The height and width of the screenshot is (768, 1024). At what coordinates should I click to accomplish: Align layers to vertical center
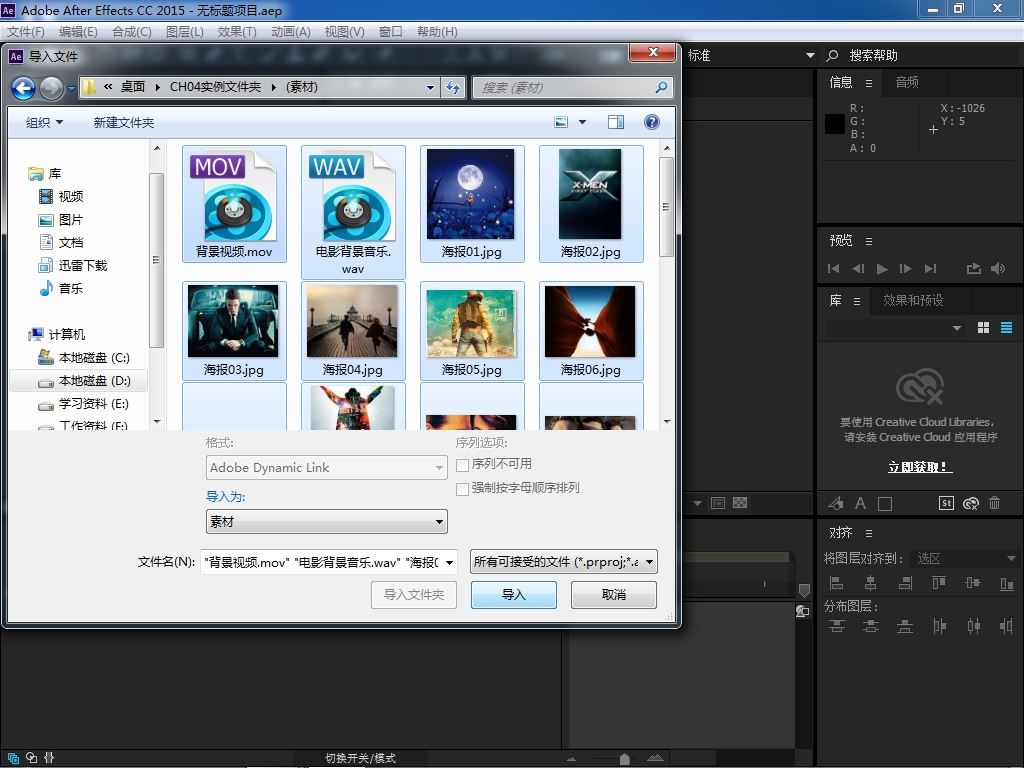tap(973, 583)
